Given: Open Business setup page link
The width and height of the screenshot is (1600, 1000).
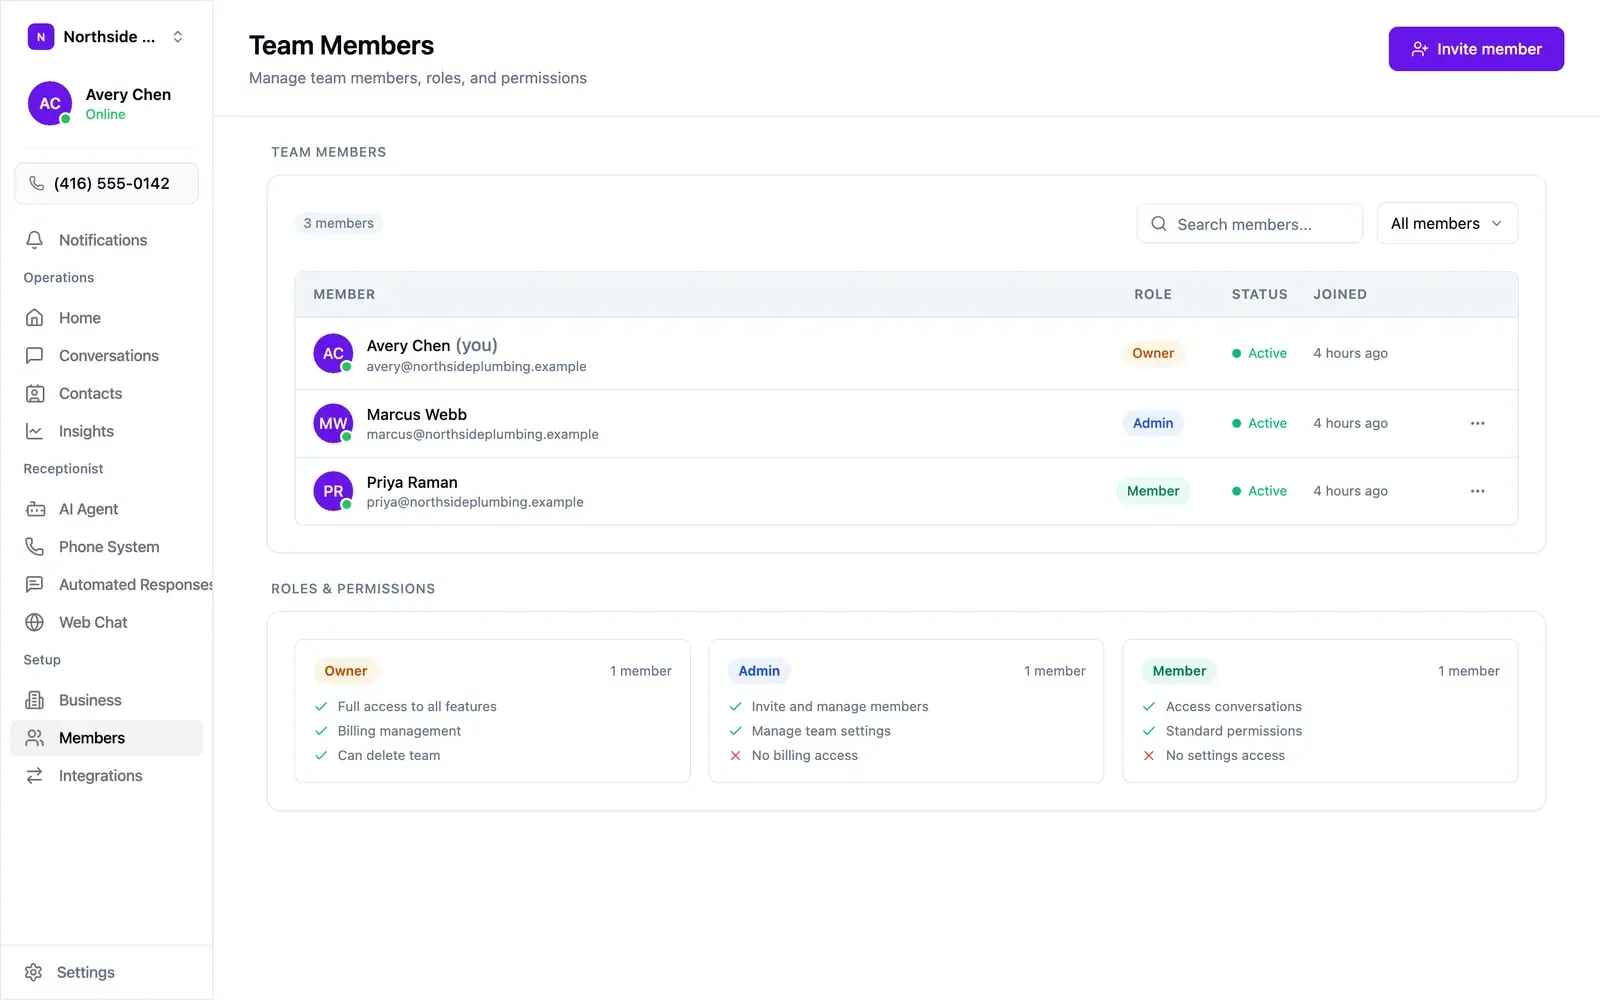Looking at the screenshot, I should [107, 700].
